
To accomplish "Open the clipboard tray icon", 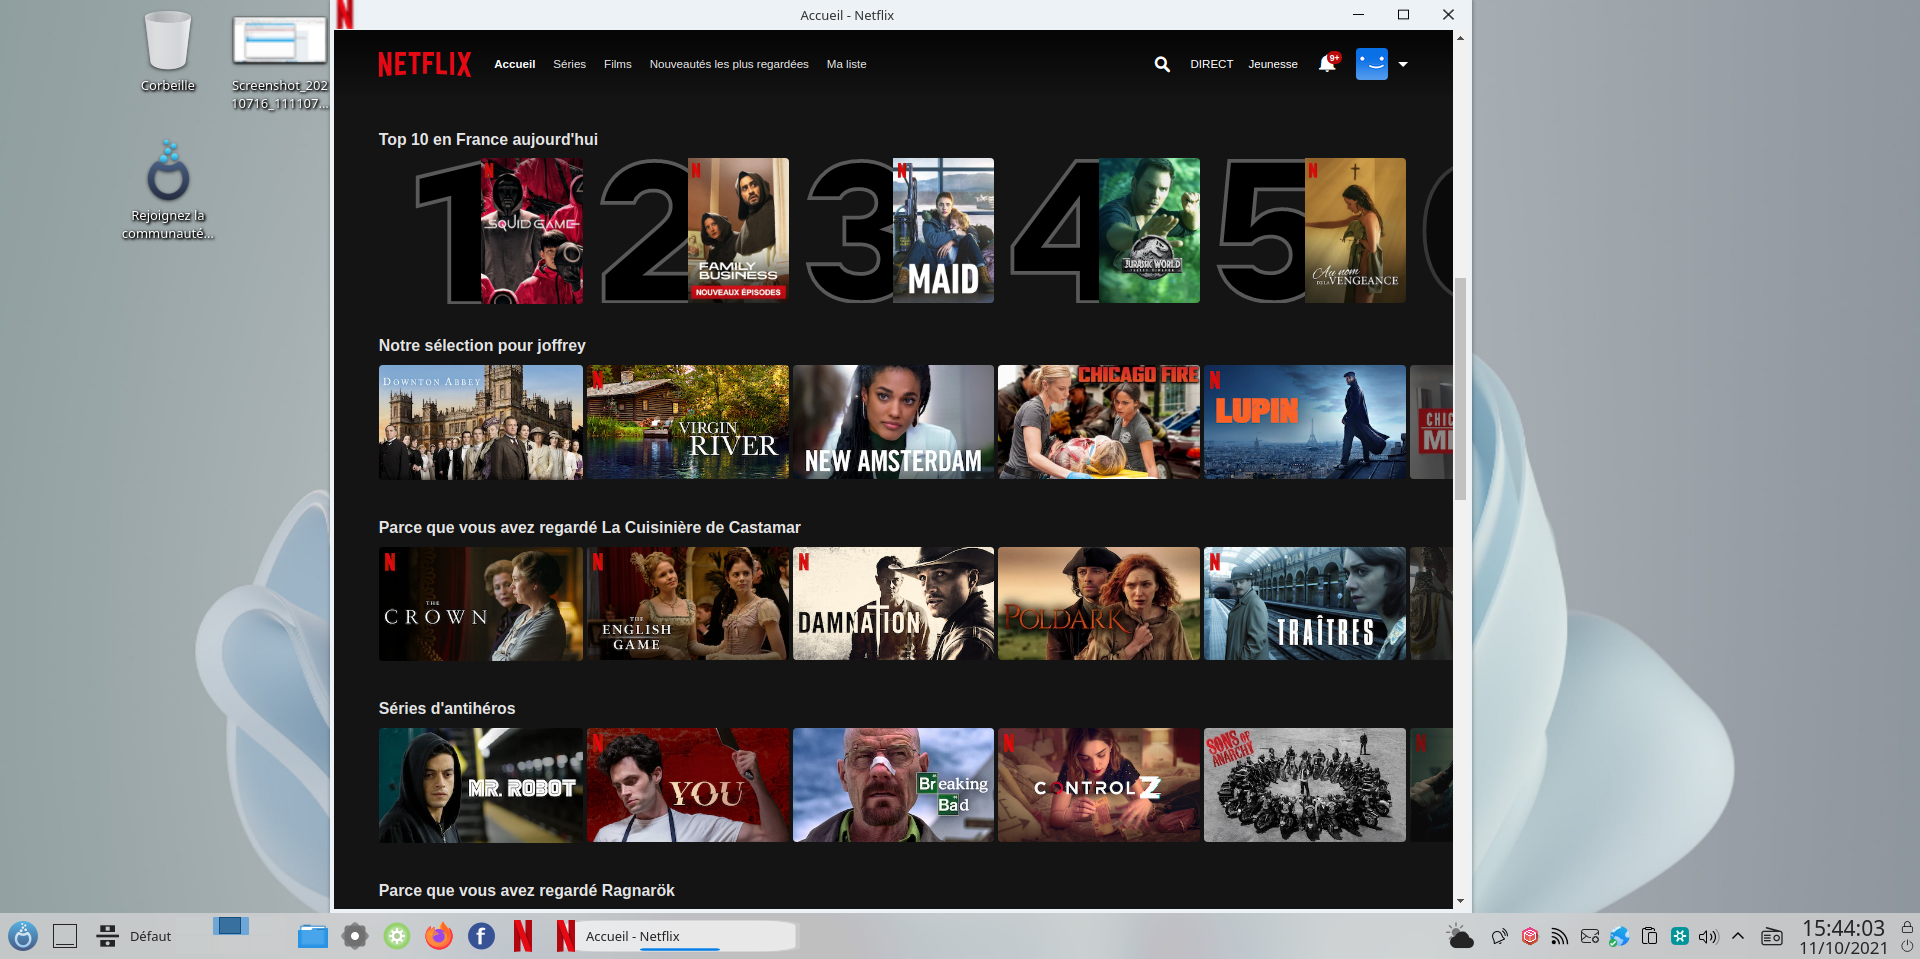I will coord(1650,936).
